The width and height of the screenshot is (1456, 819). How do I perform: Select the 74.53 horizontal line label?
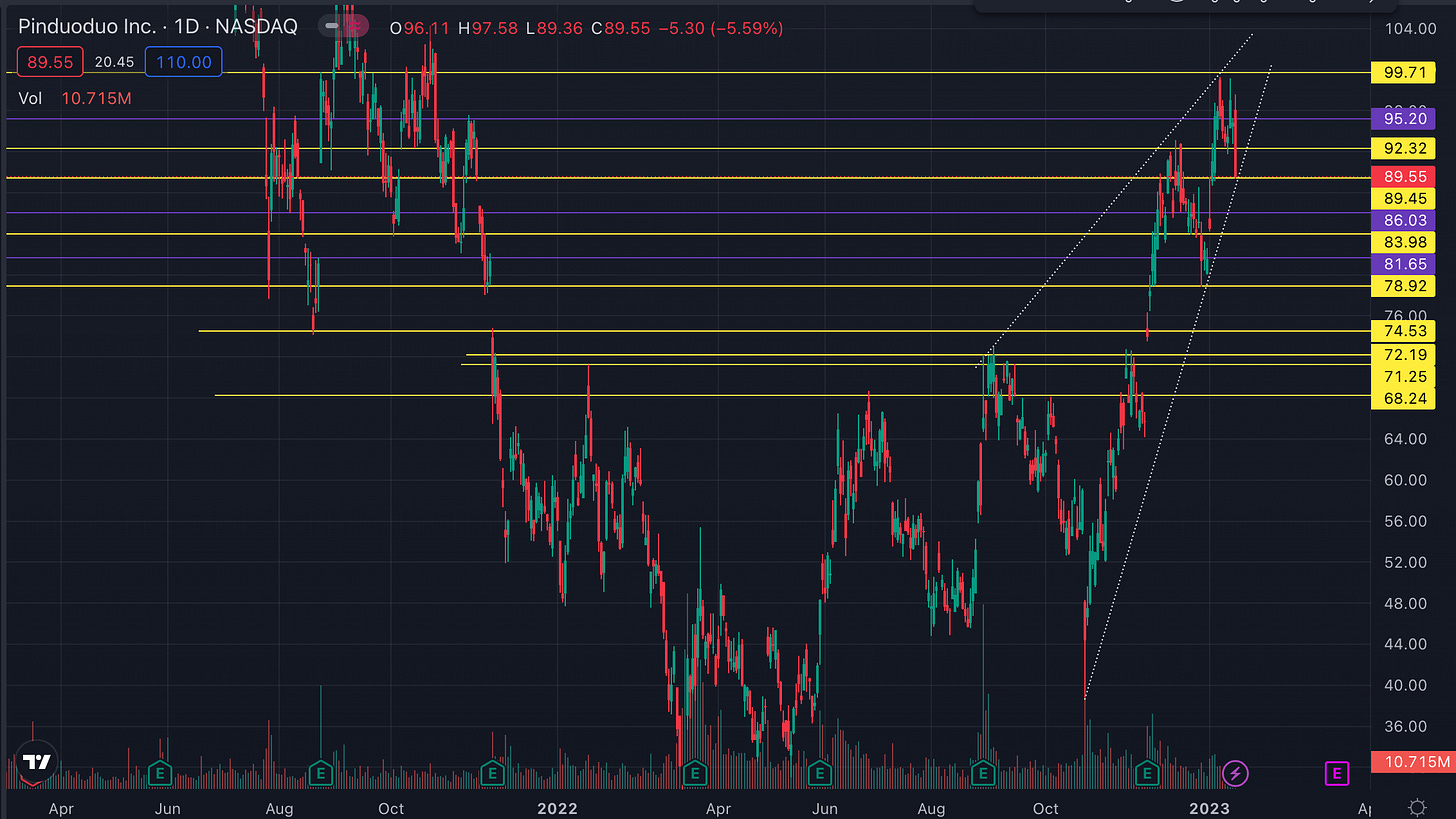(x=1405, y=331)
